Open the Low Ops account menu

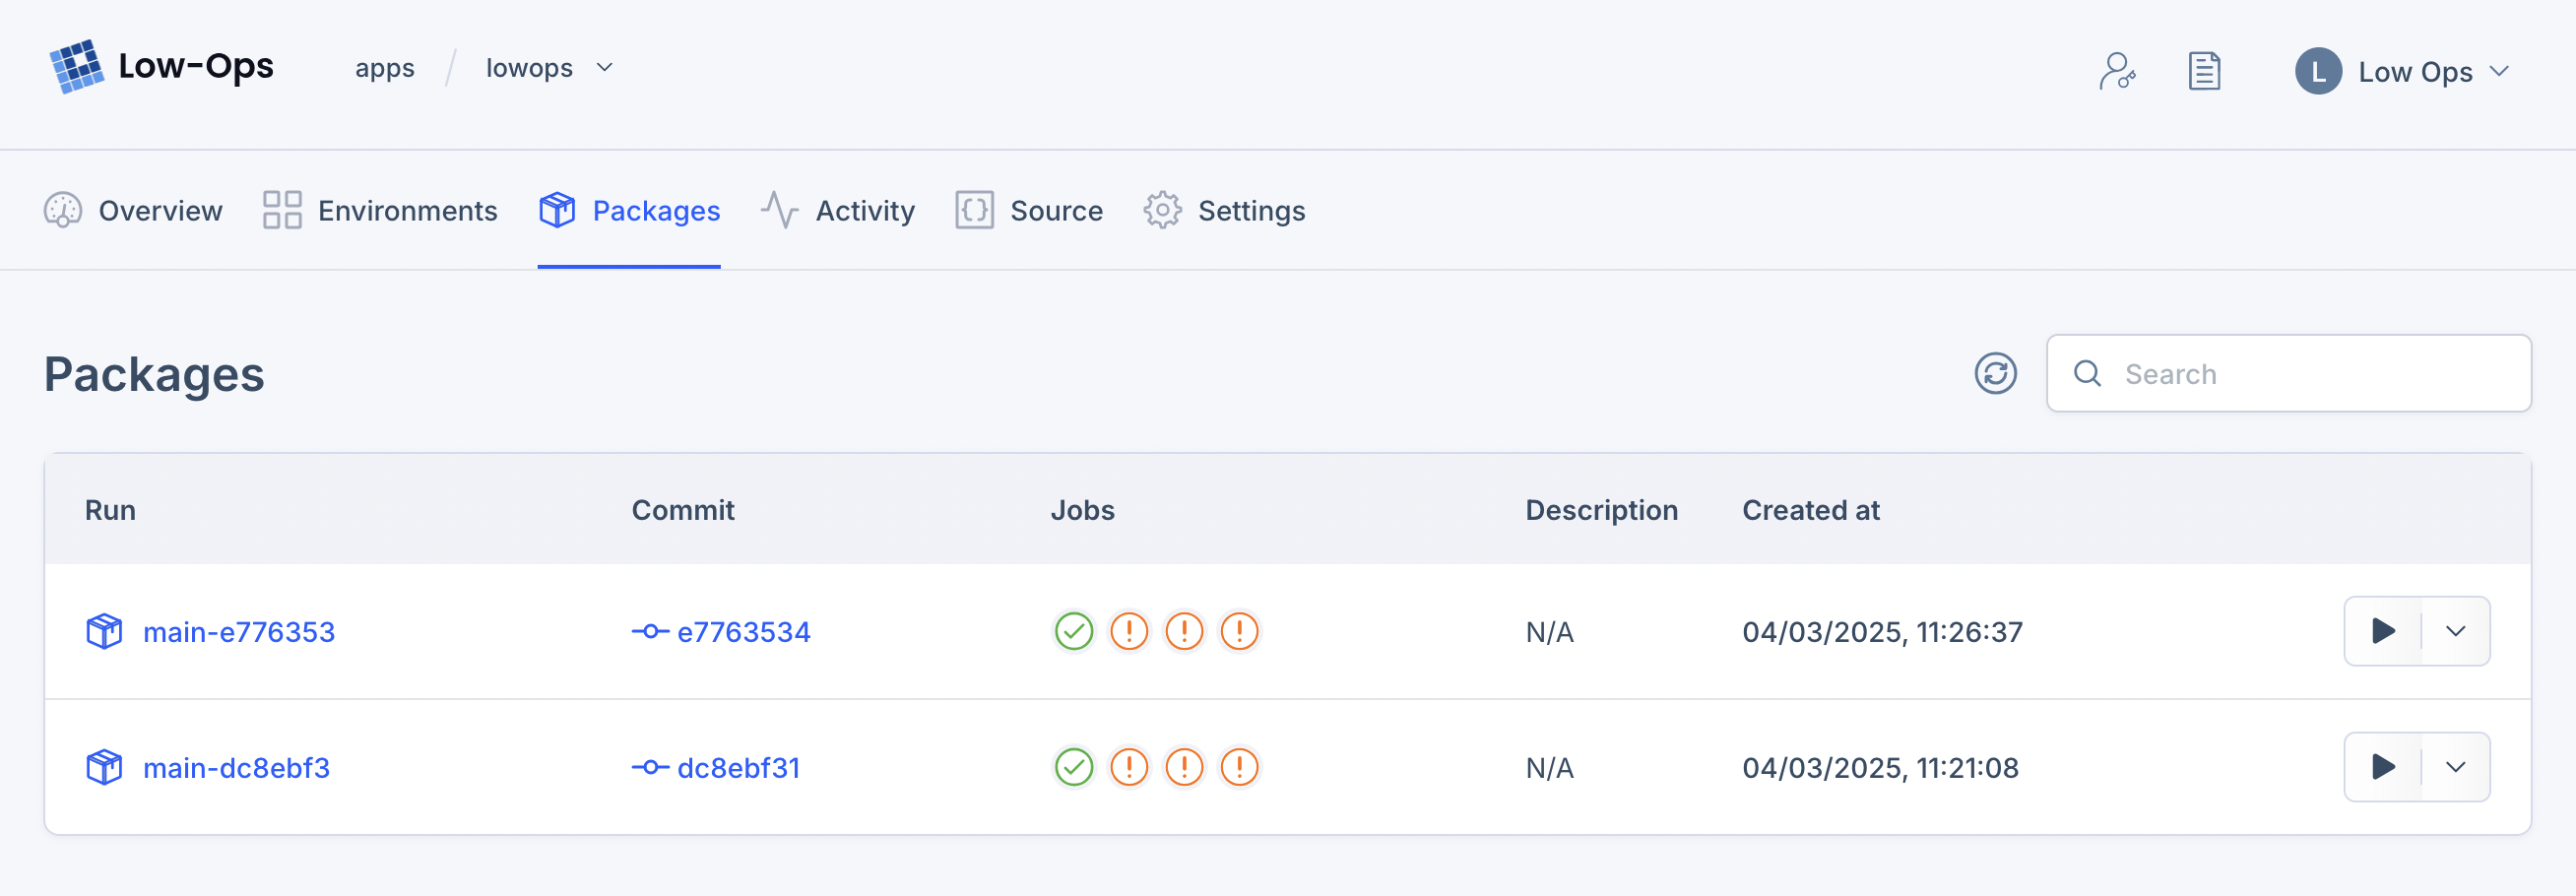[x=2402, y=72]
